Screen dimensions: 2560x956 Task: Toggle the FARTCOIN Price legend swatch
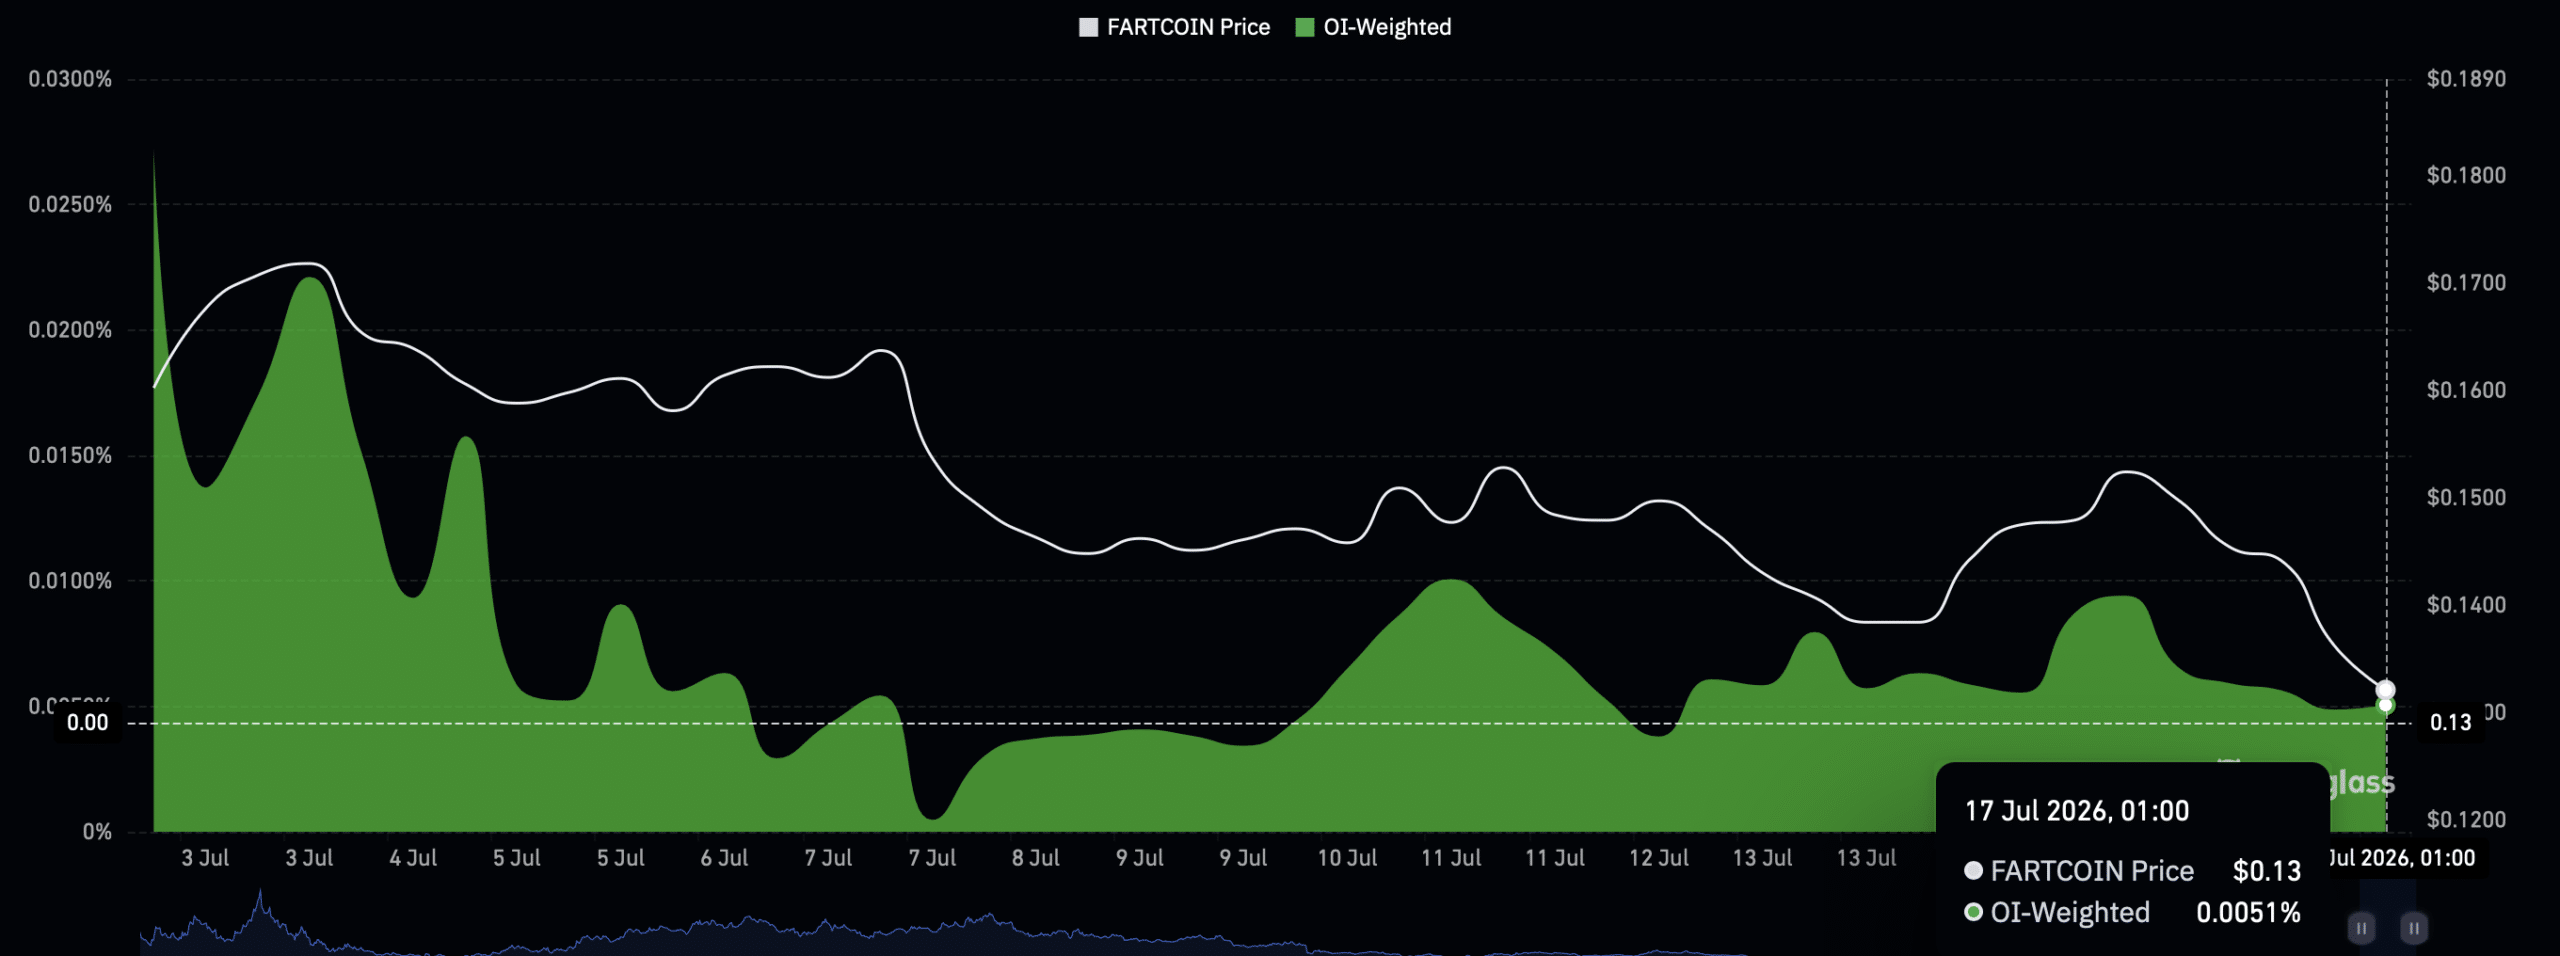pos(1088,27)
